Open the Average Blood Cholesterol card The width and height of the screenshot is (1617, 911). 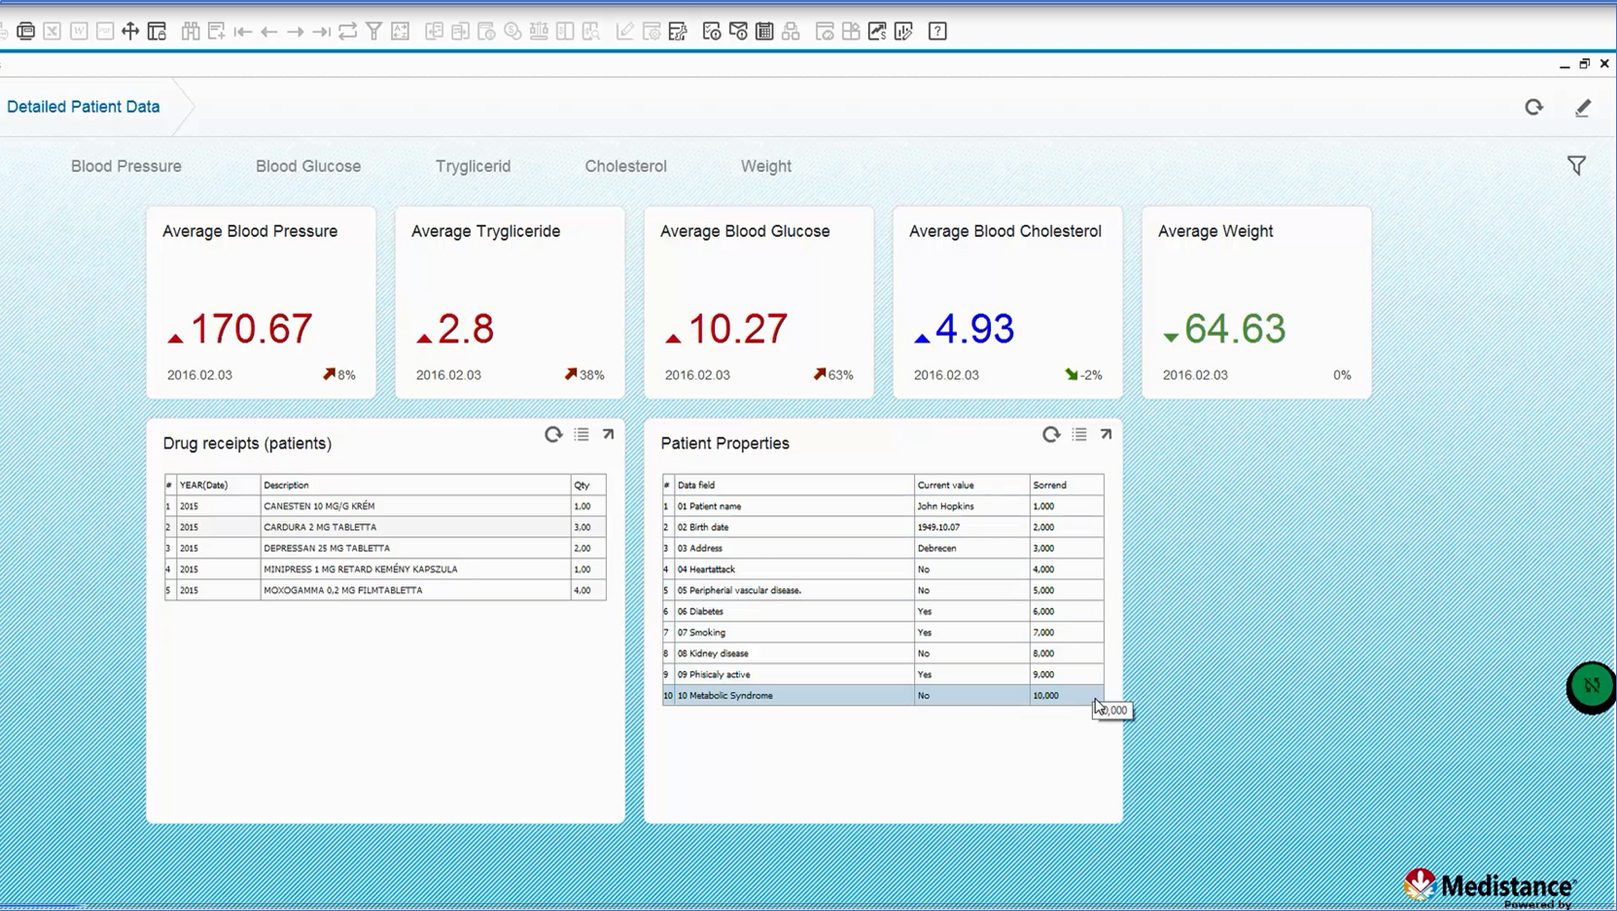coord(1008,303)
